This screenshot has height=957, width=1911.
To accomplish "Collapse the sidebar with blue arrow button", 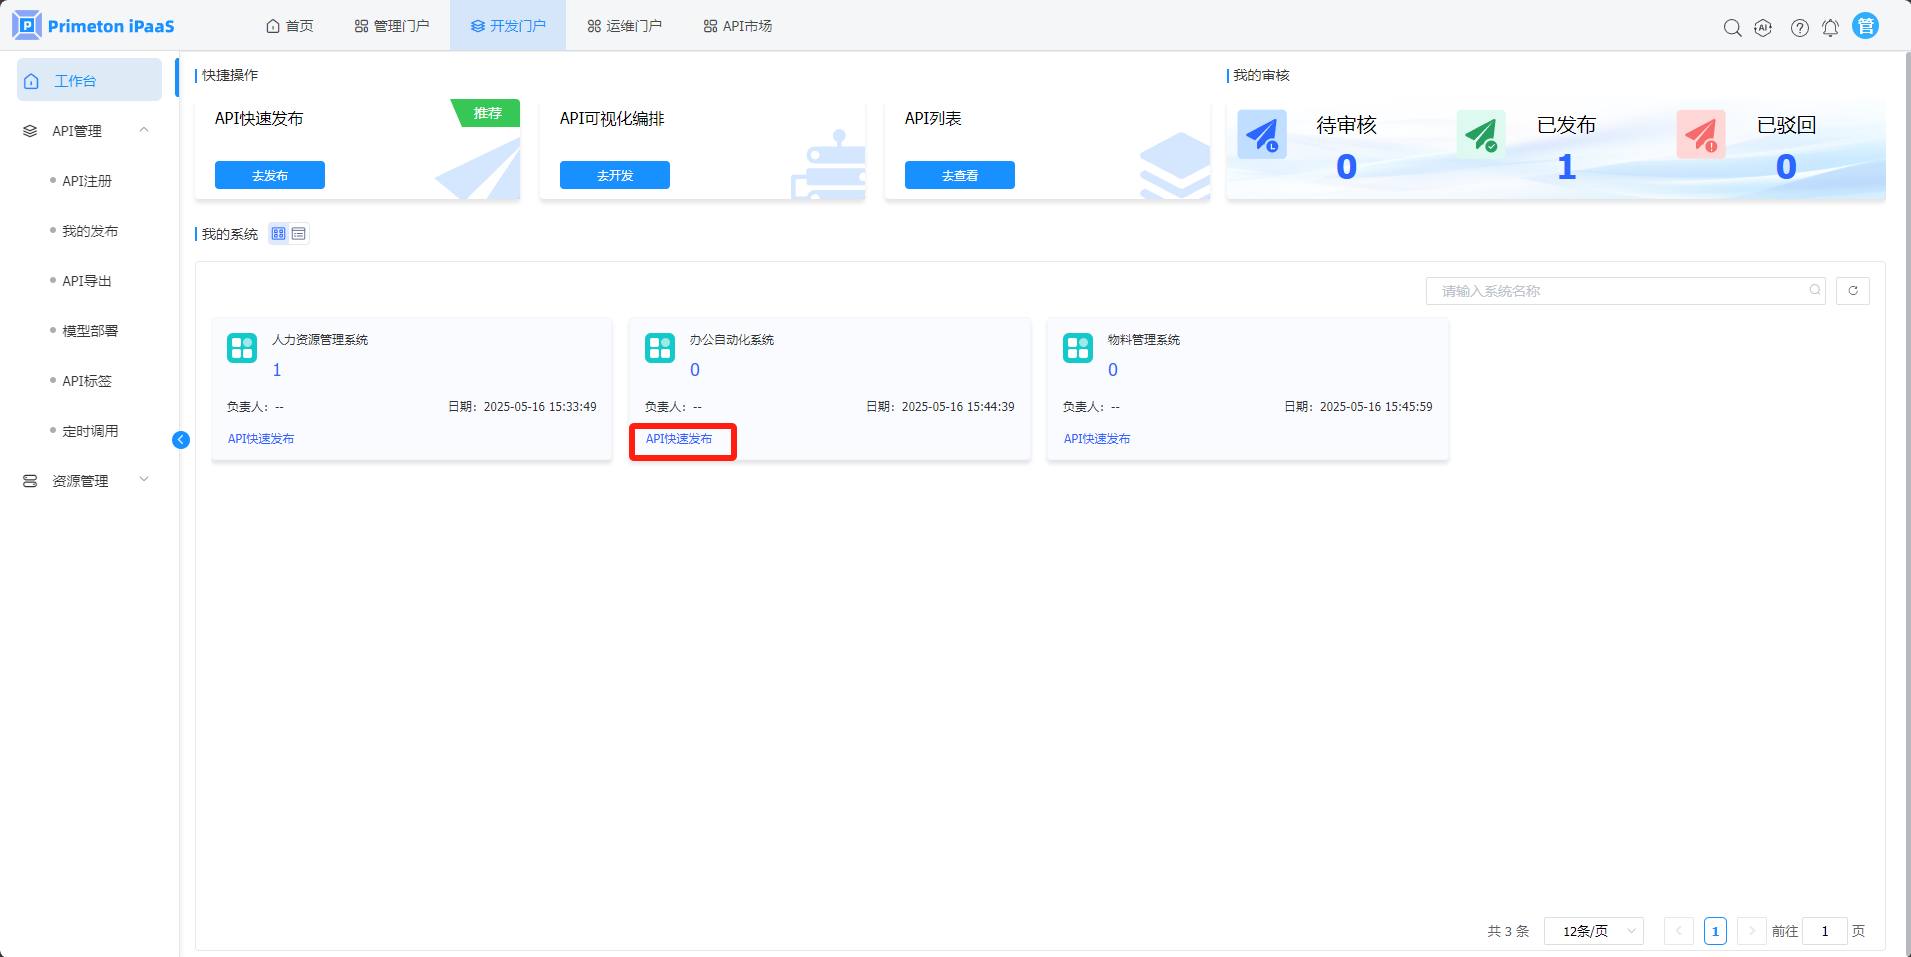I will pos(181,440).
